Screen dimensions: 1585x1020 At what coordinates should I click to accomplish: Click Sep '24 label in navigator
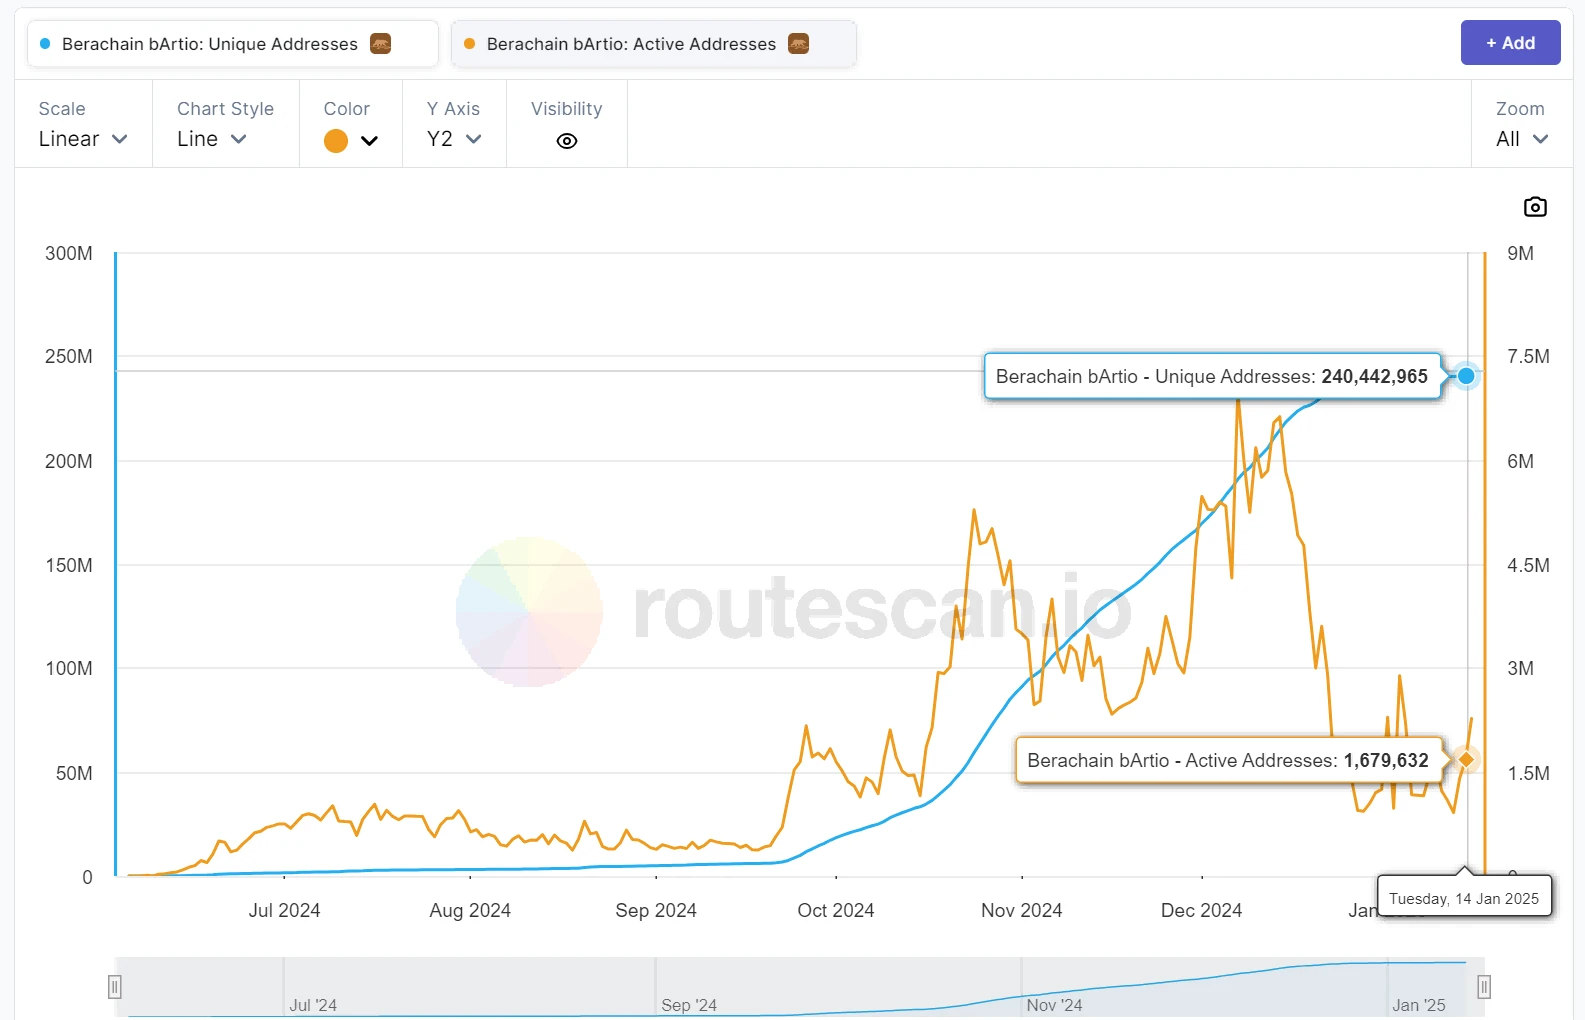coord(689,1005)
